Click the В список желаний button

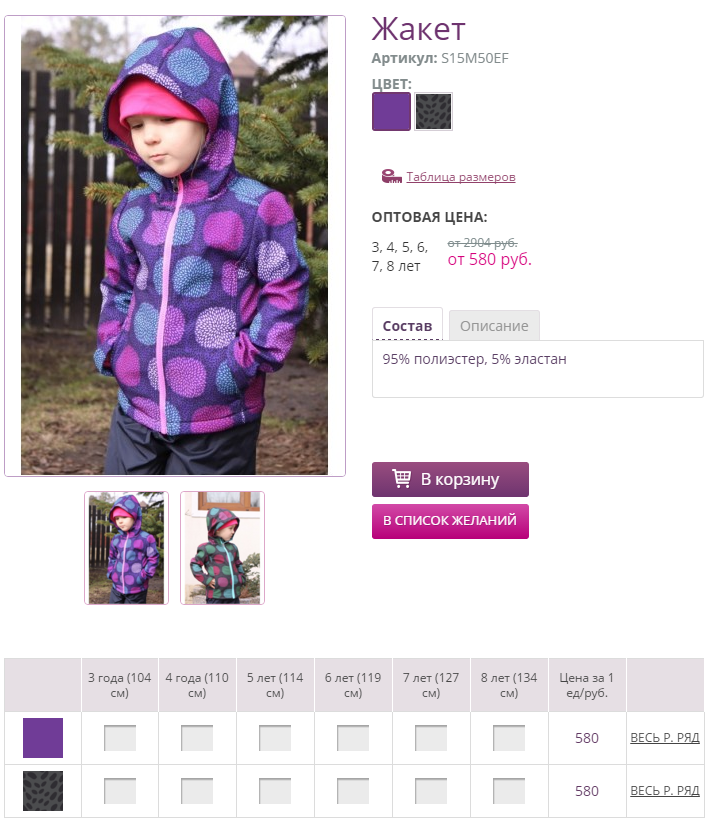tap(450, 521)
